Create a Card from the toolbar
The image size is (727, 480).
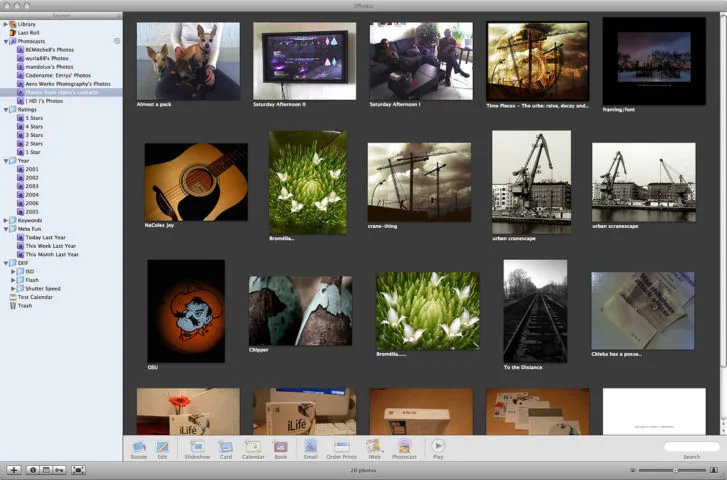[x=226, y=447]
